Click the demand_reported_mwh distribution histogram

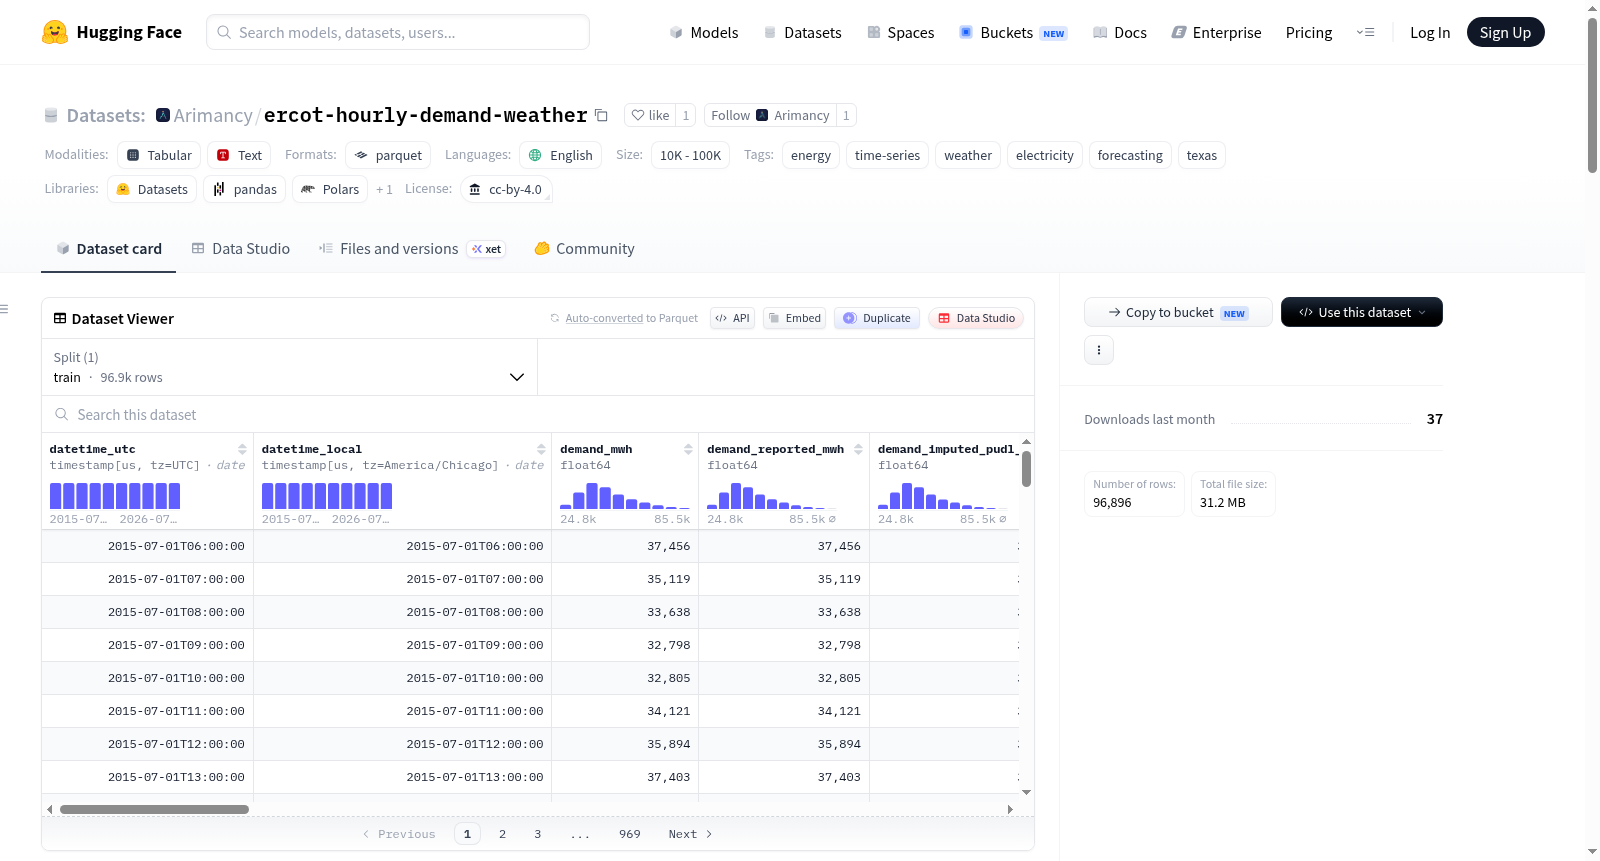(772, 496)
